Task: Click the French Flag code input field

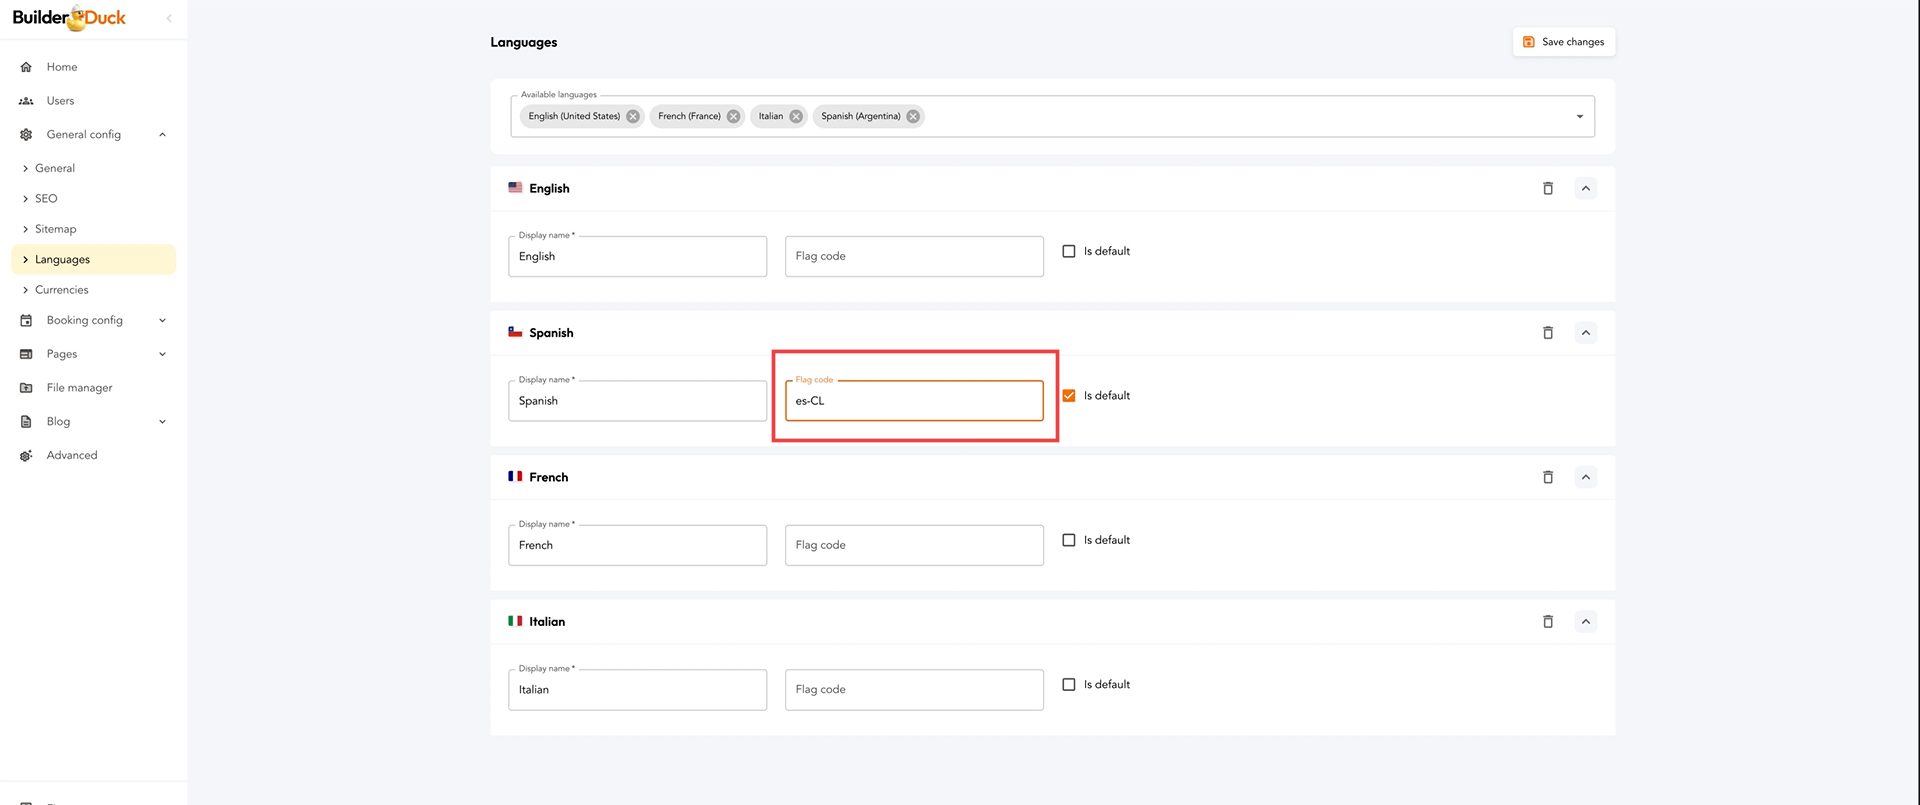Action: 913,546
